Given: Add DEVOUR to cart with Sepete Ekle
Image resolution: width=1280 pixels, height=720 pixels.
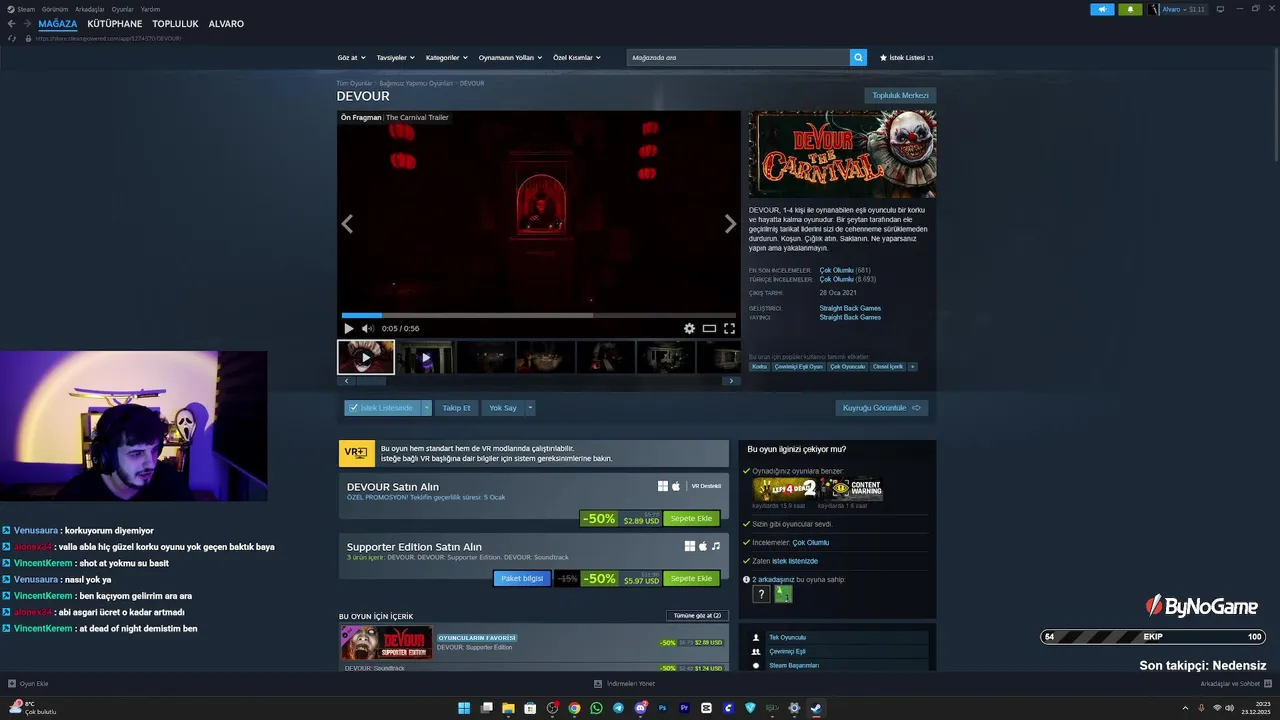Looking at the screenshot, I should [691, 519].
